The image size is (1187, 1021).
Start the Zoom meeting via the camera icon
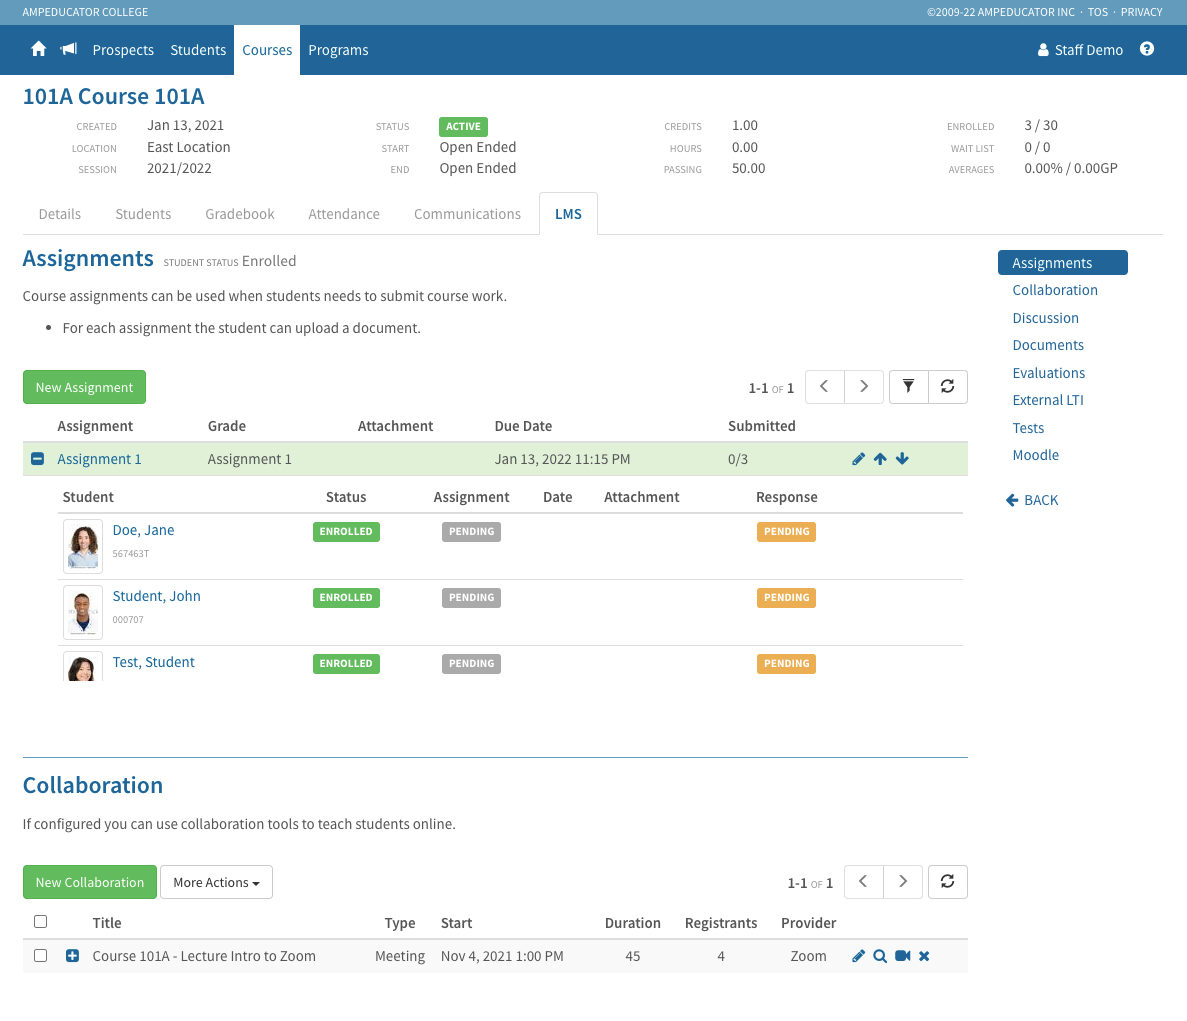pyautogui.click(x=902, y=955)
